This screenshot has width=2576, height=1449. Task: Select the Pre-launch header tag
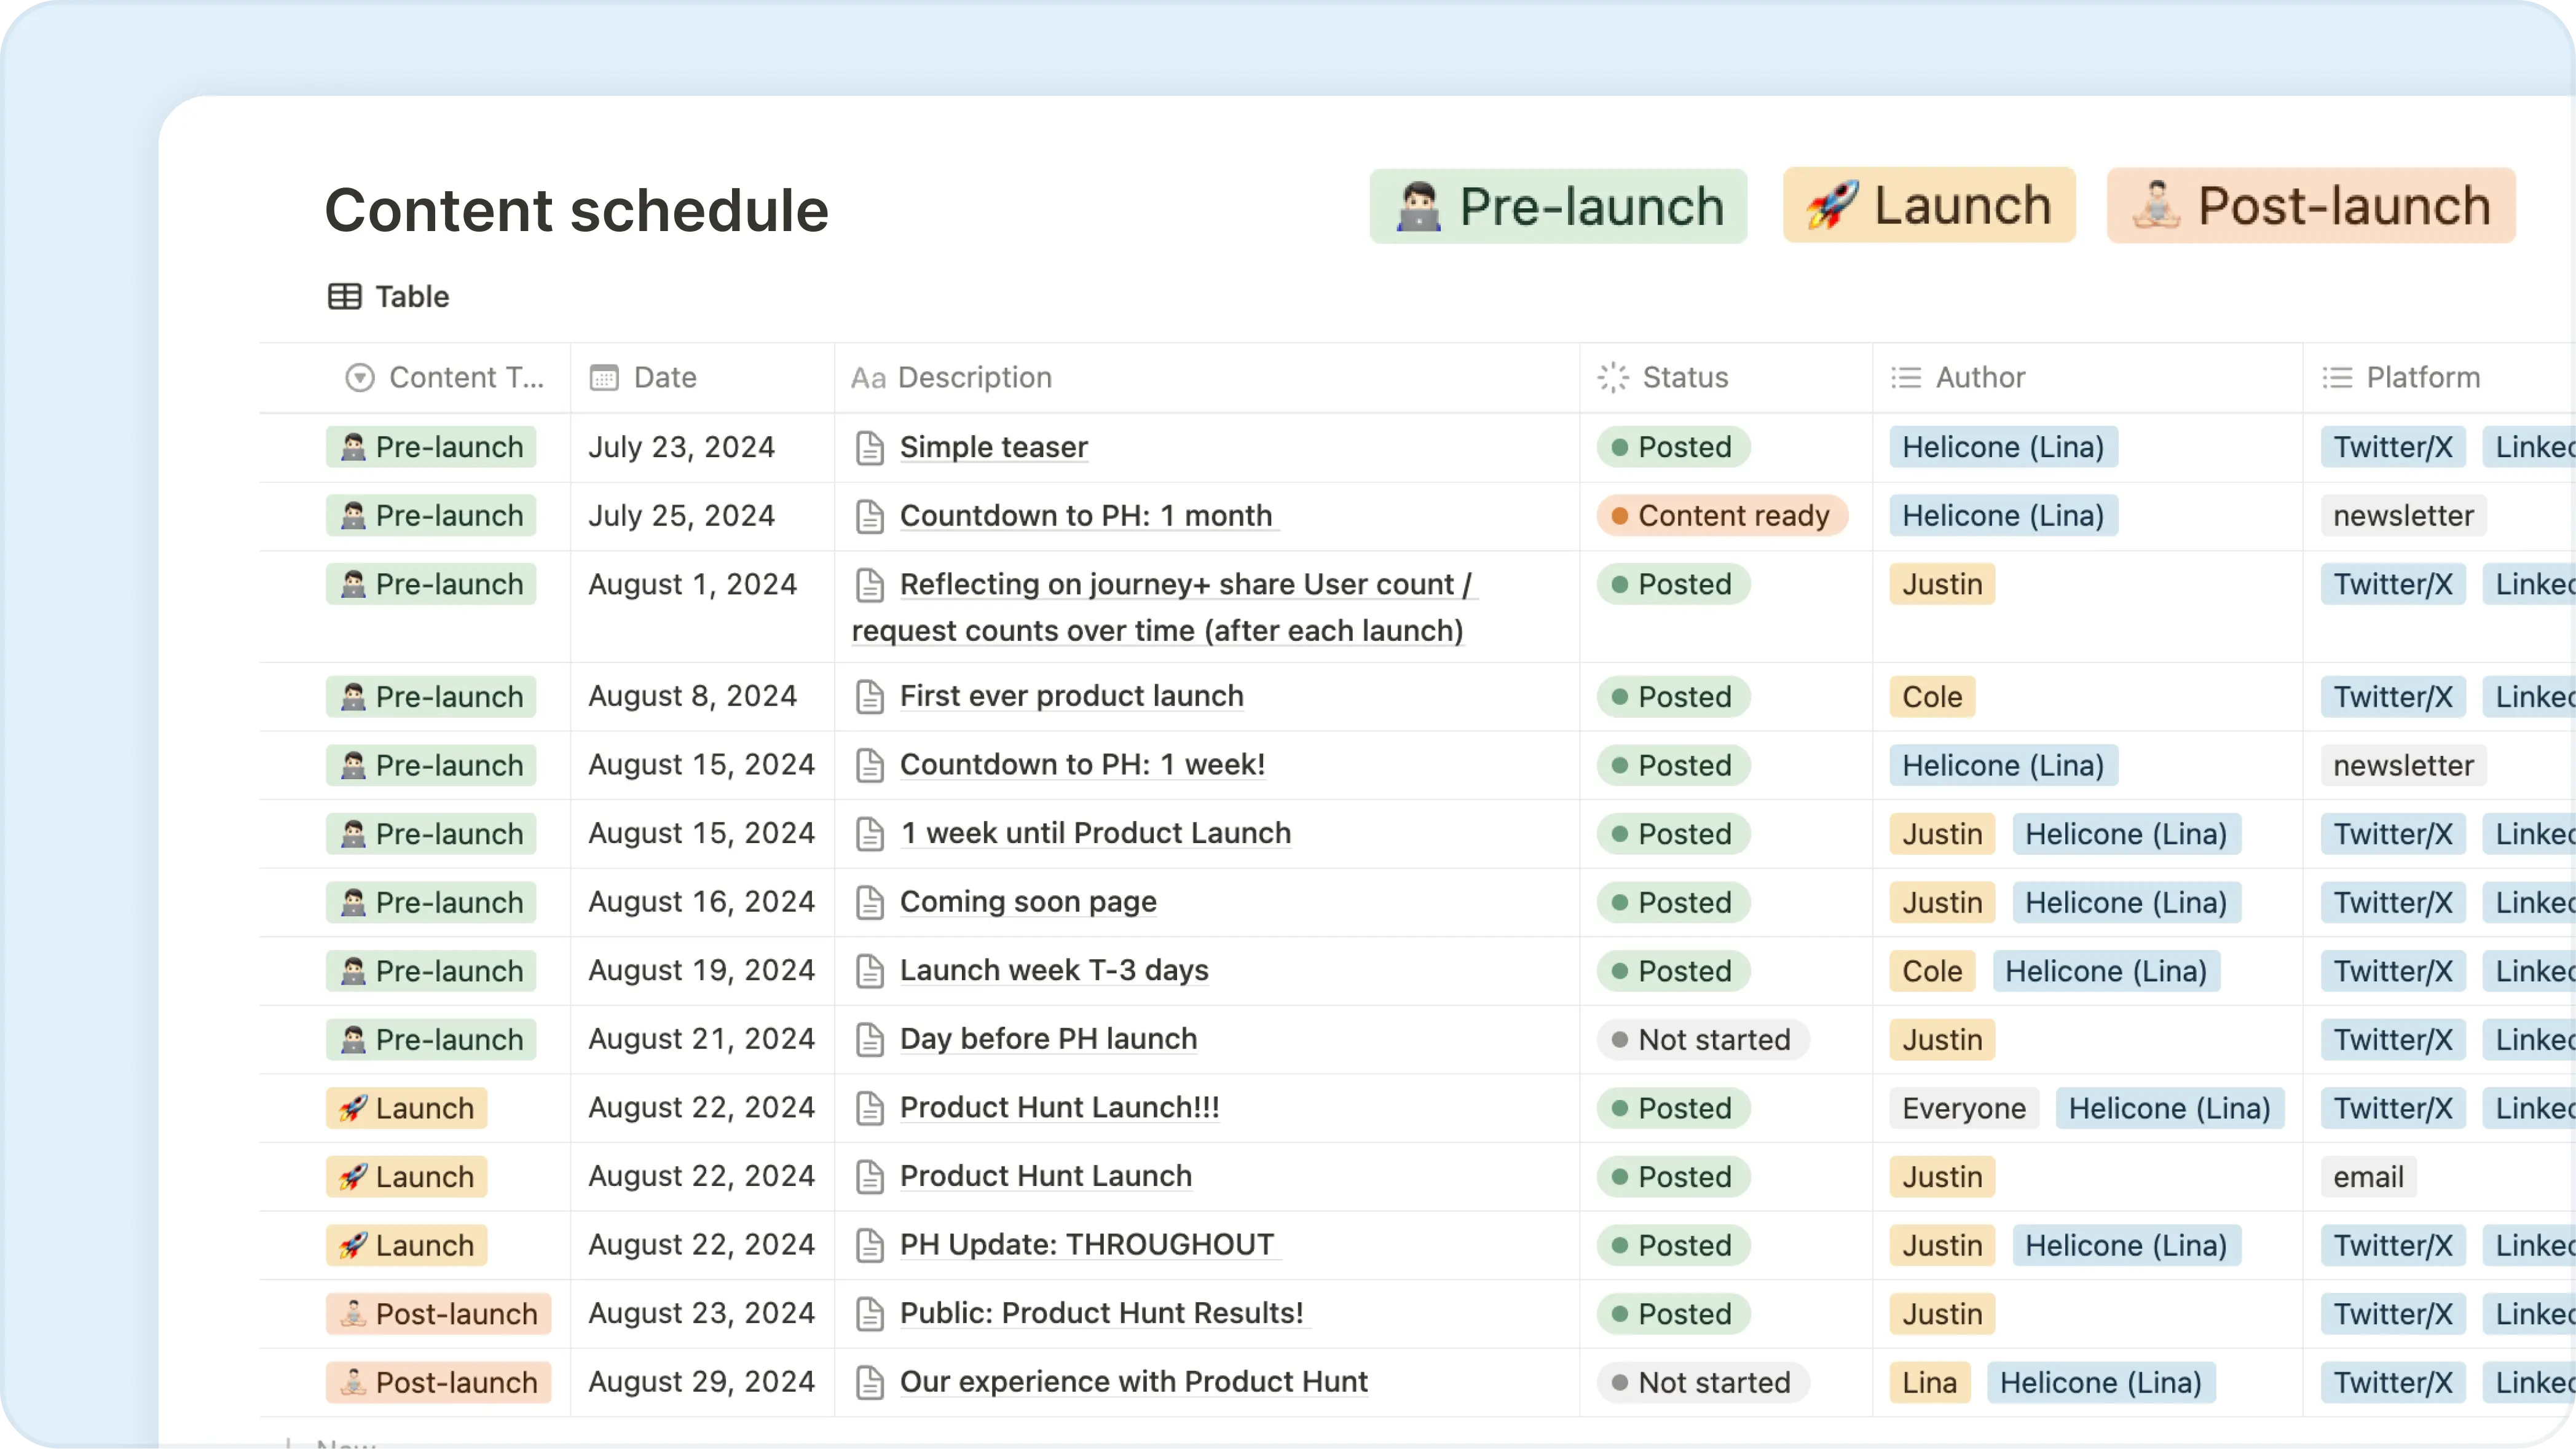pyautogui.click(x=1558, y=206)
